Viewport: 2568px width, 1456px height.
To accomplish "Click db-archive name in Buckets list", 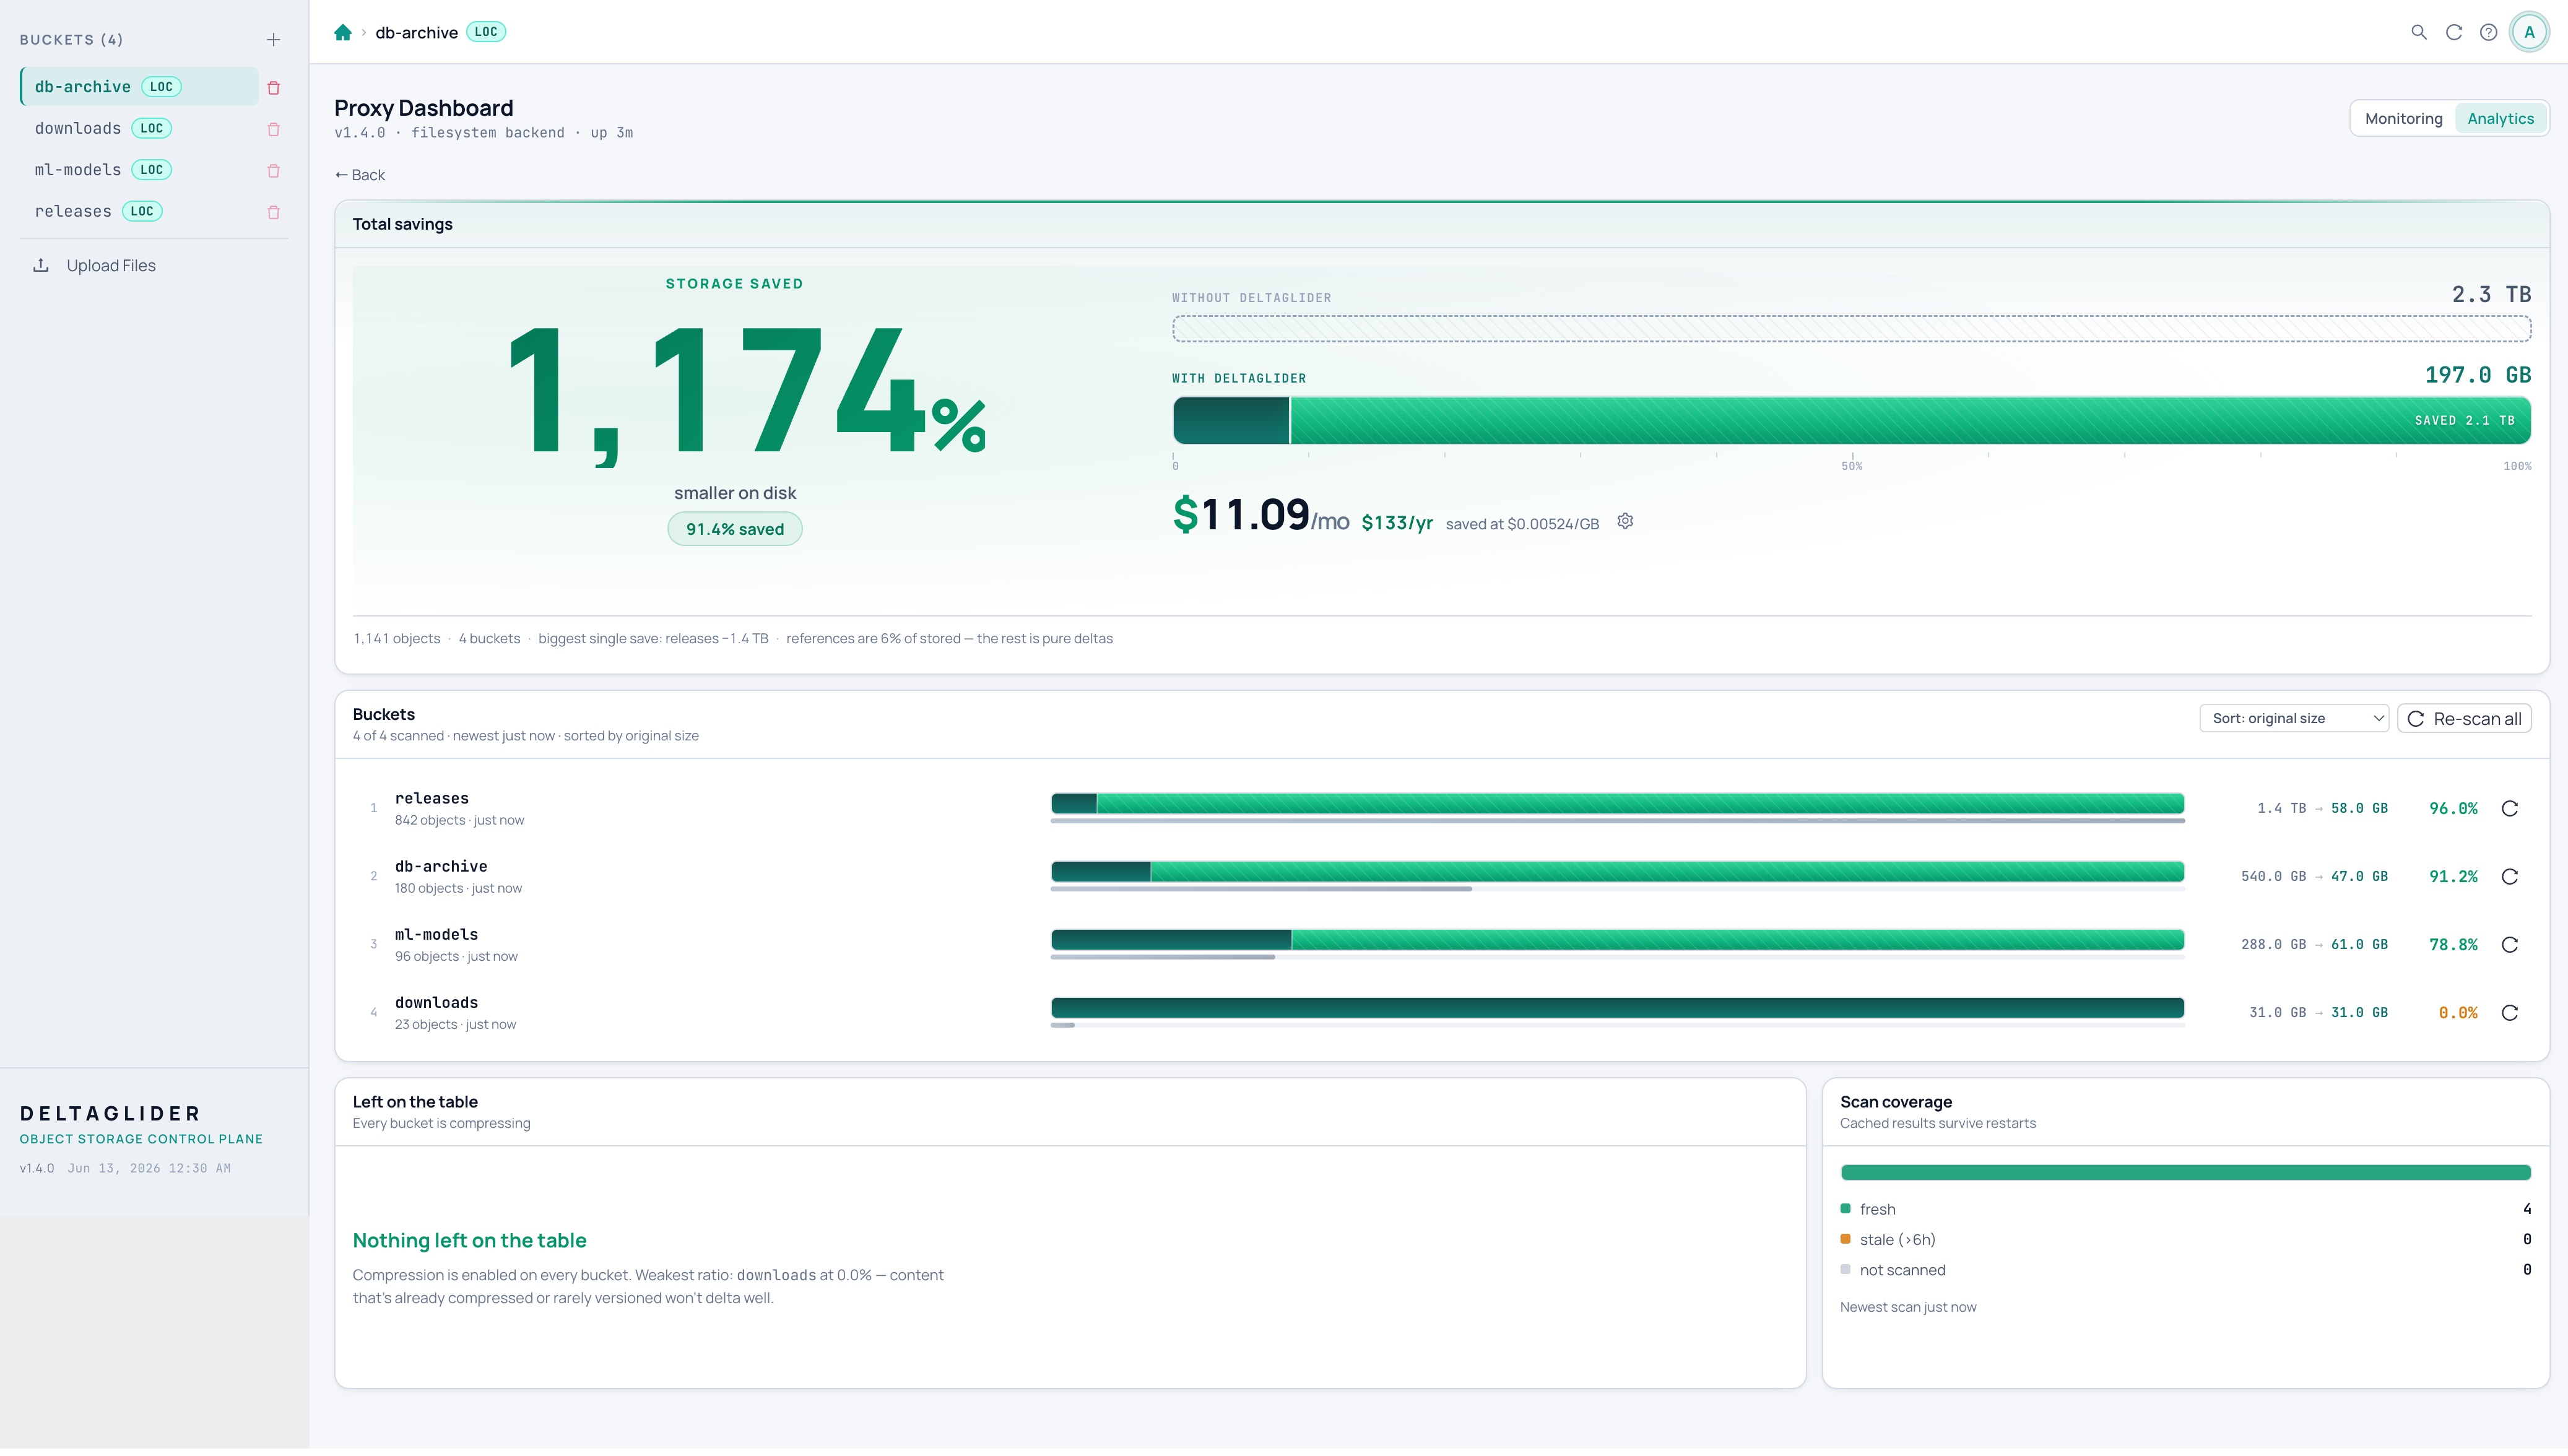I will 441,866.
